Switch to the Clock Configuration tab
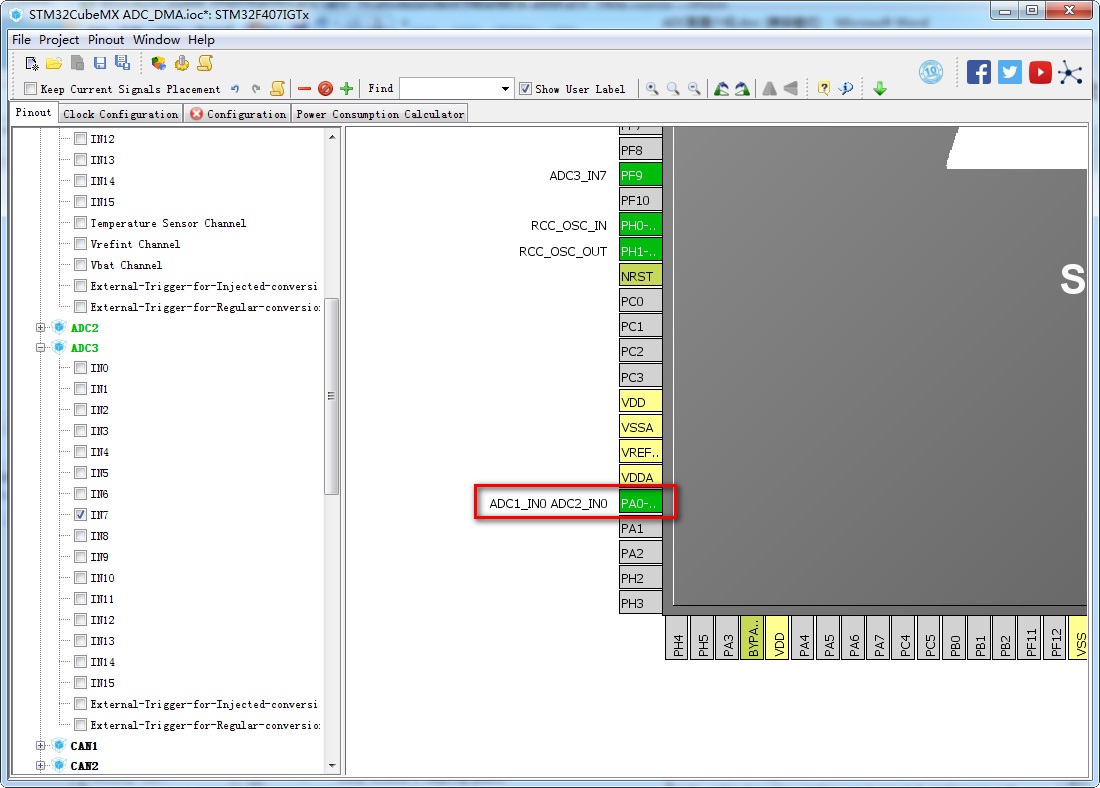The width and height of the screenshot is (1100, 788). (x=120, y=114)
